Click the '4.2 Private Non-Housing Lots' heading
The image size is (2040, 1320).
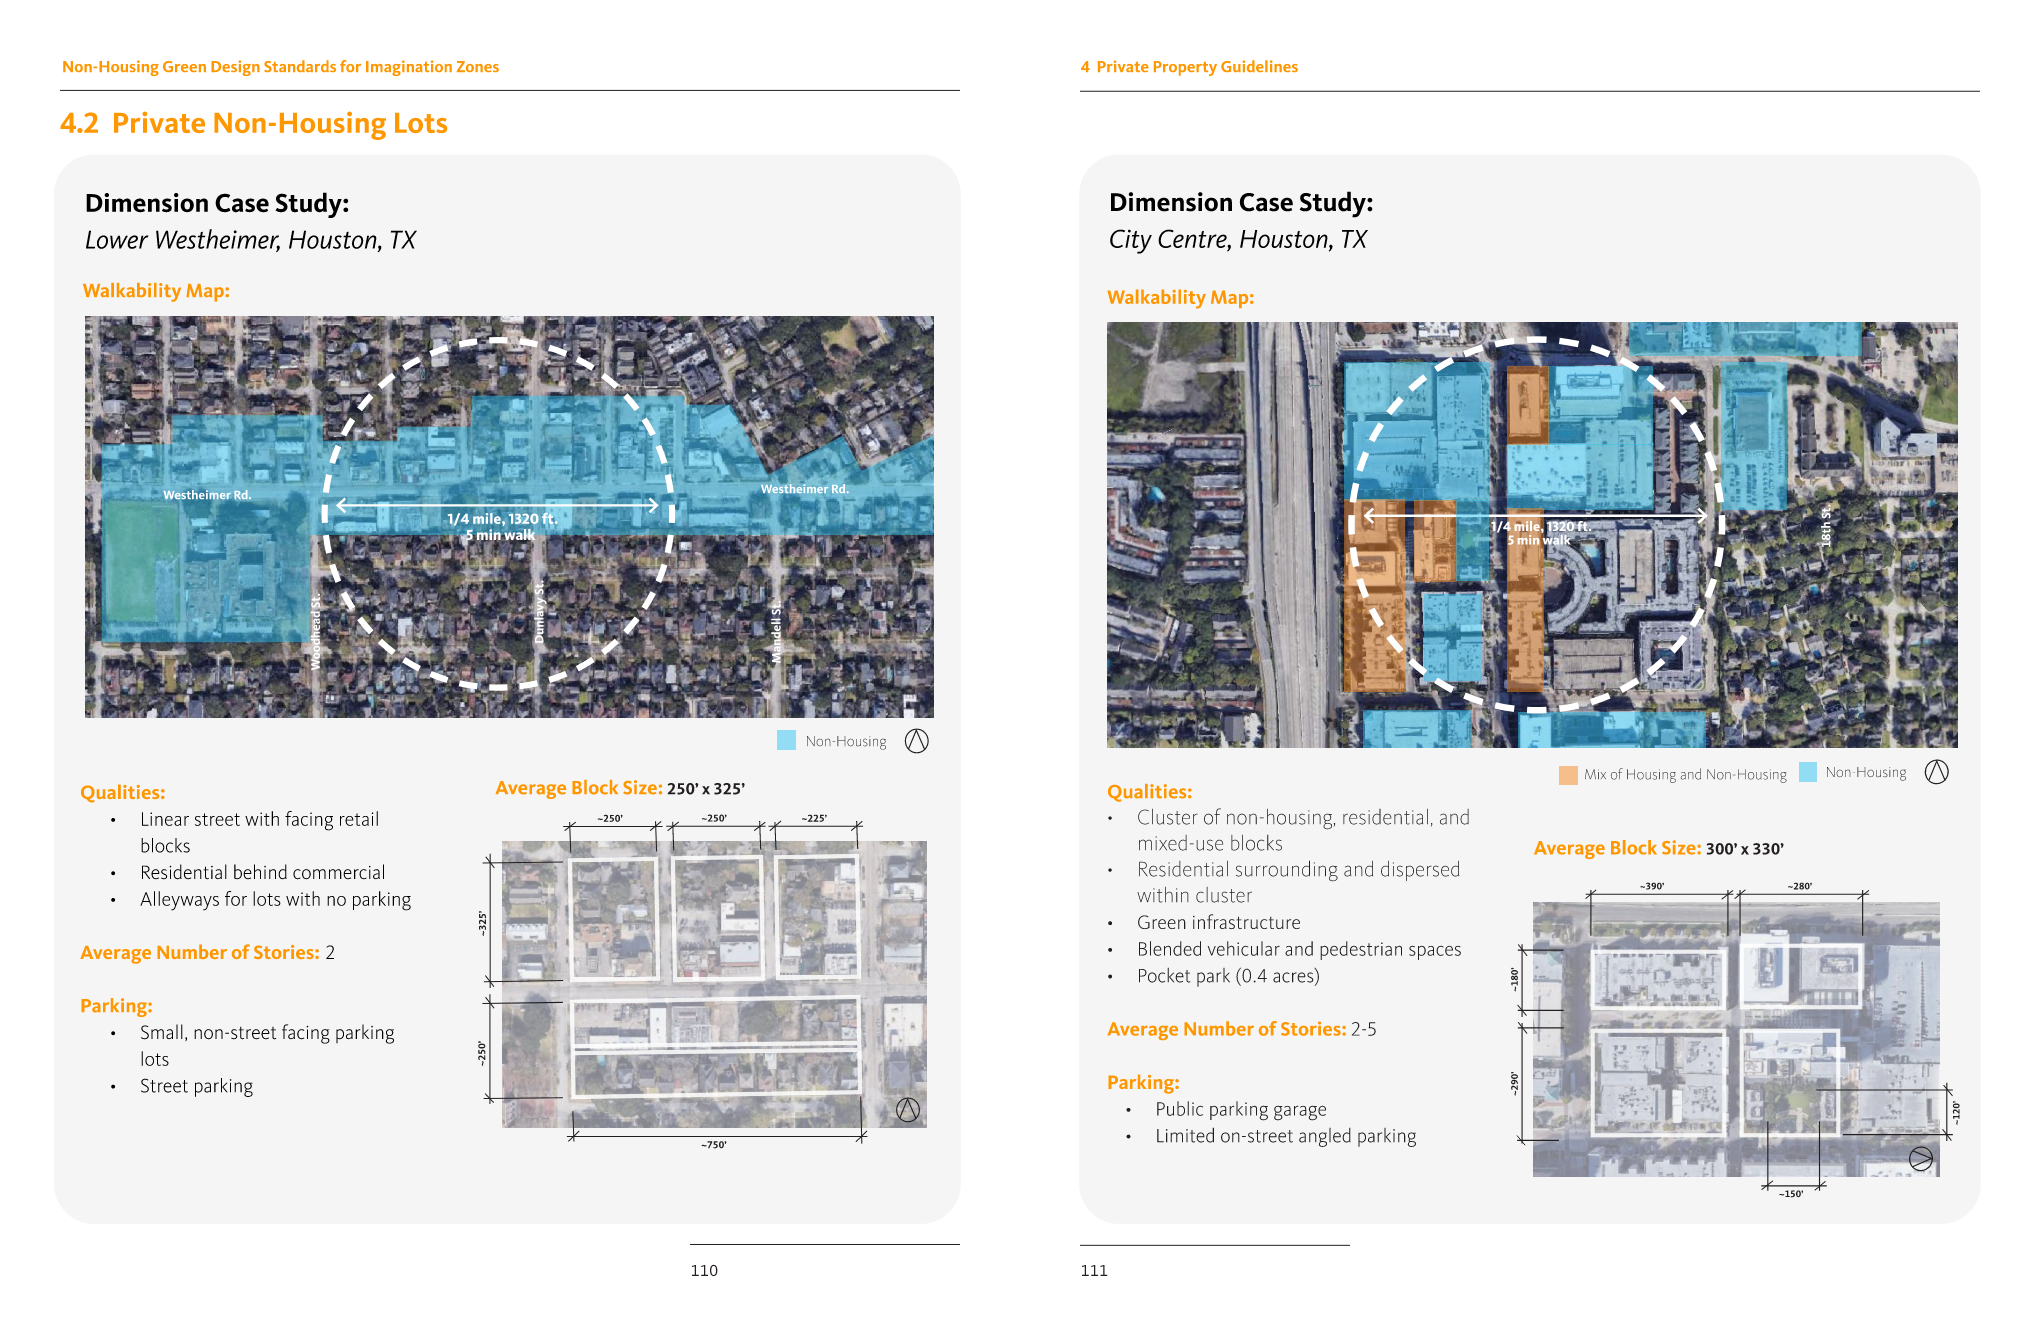tap(254, 123)
